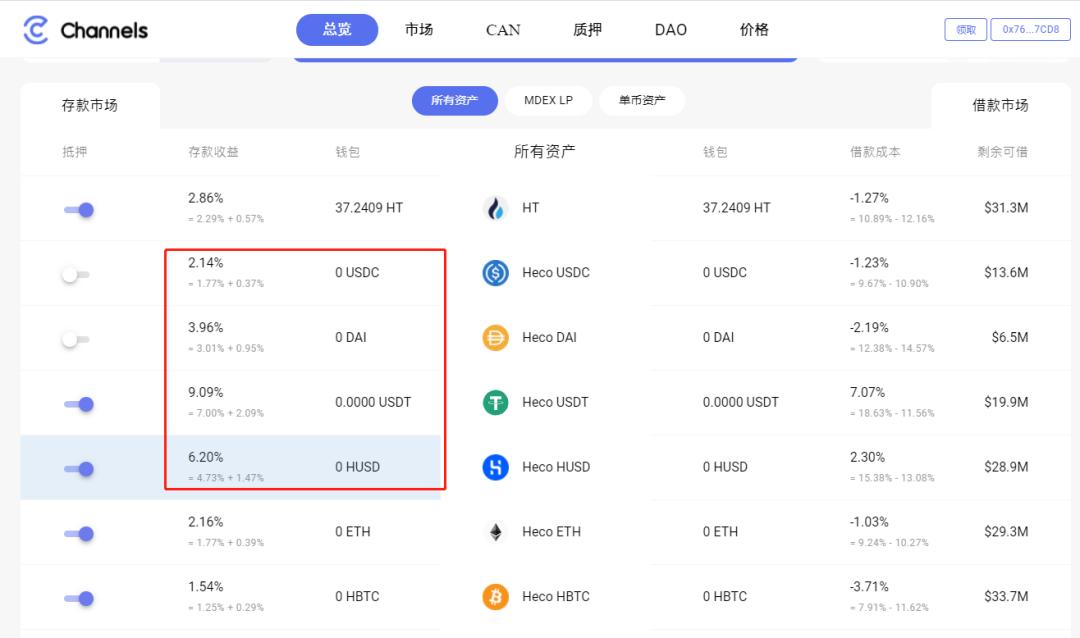Select the 单币资产 filter option
1080x638 pixels.
click(x=641, y=100)
